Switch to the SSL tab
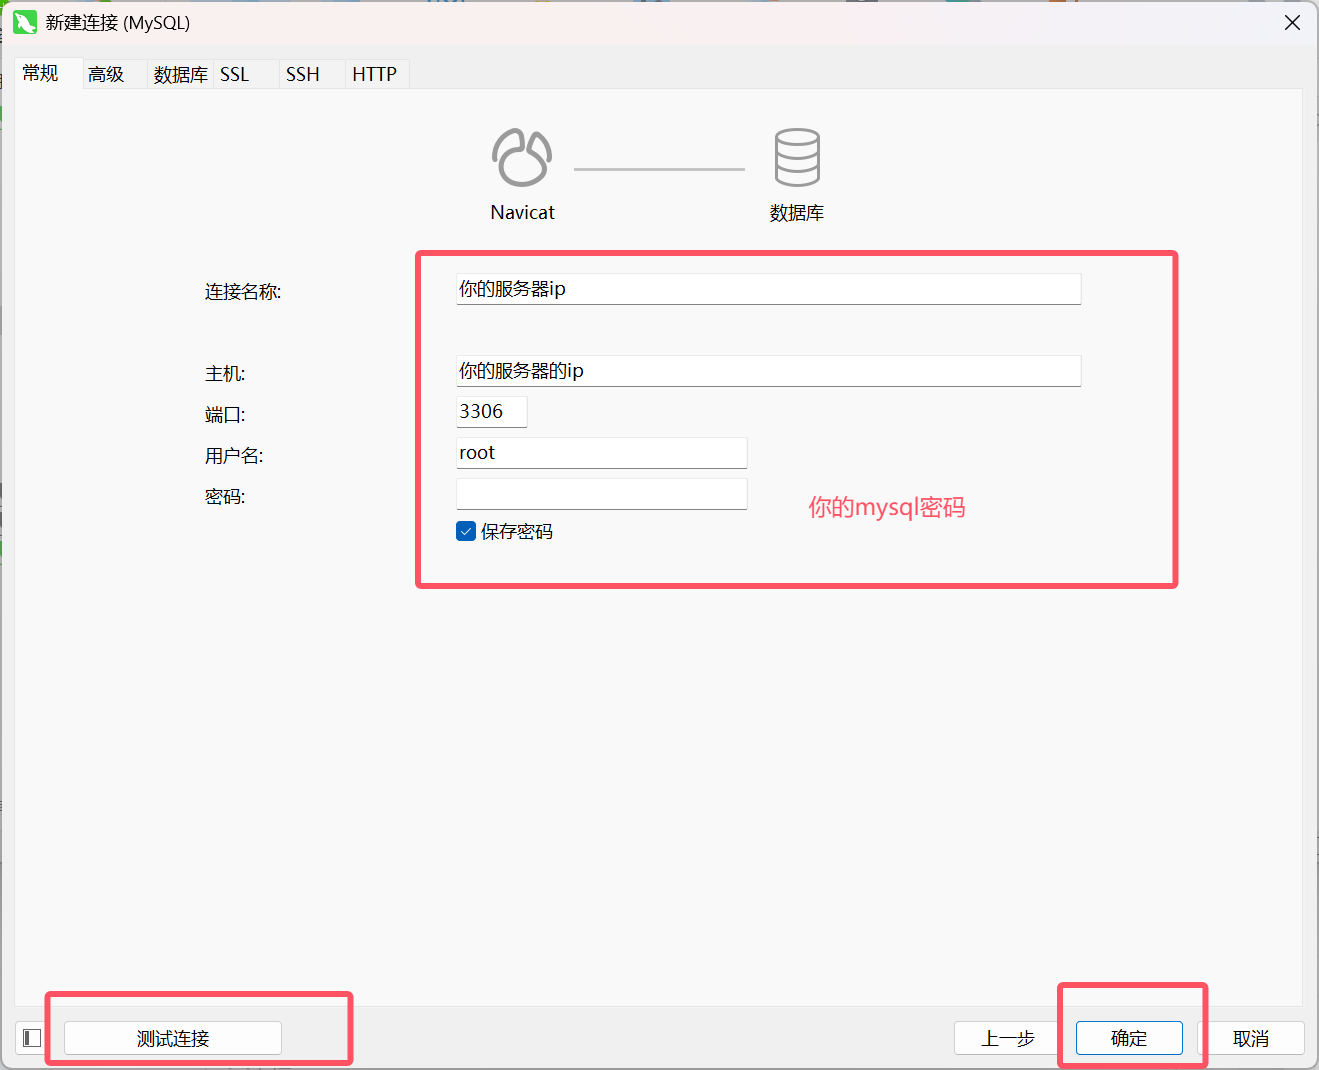The height and width of the screenshot is (1070, 1319). click(234, 73)
